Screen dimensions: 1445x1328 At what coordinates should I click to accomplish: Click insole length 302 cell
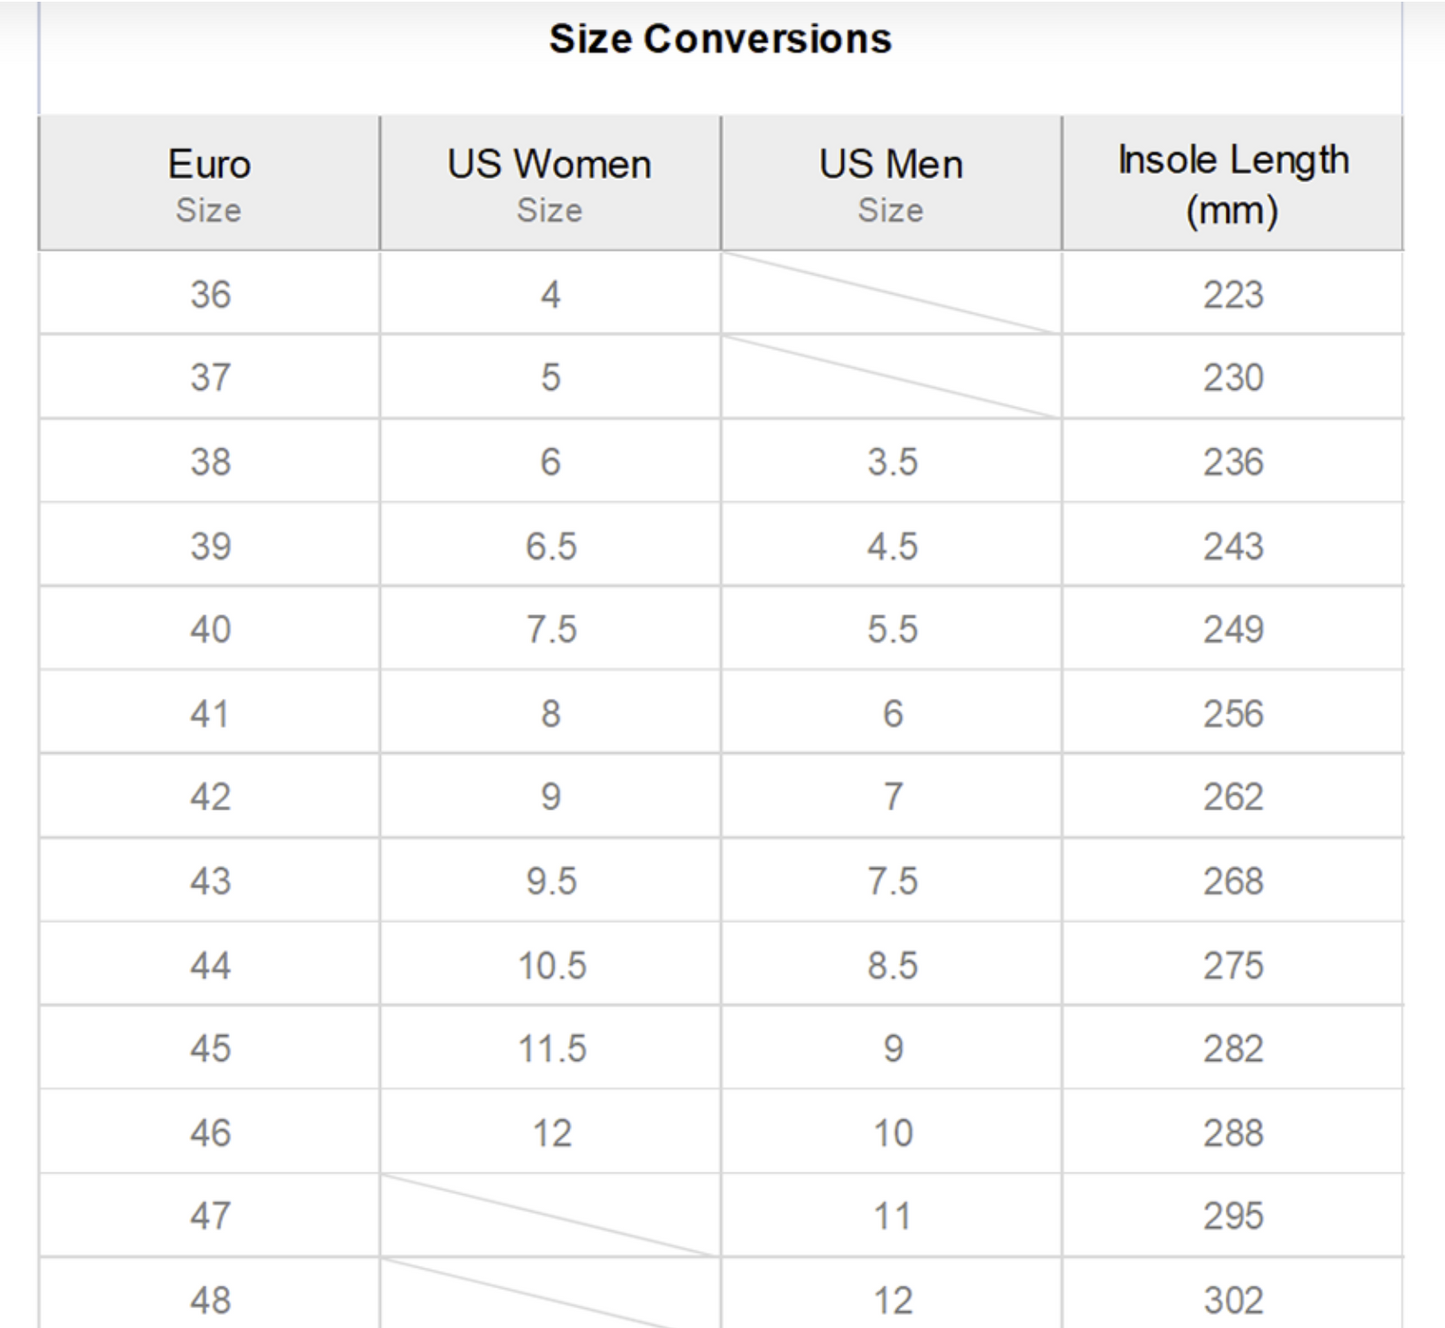(1233, 1300)
